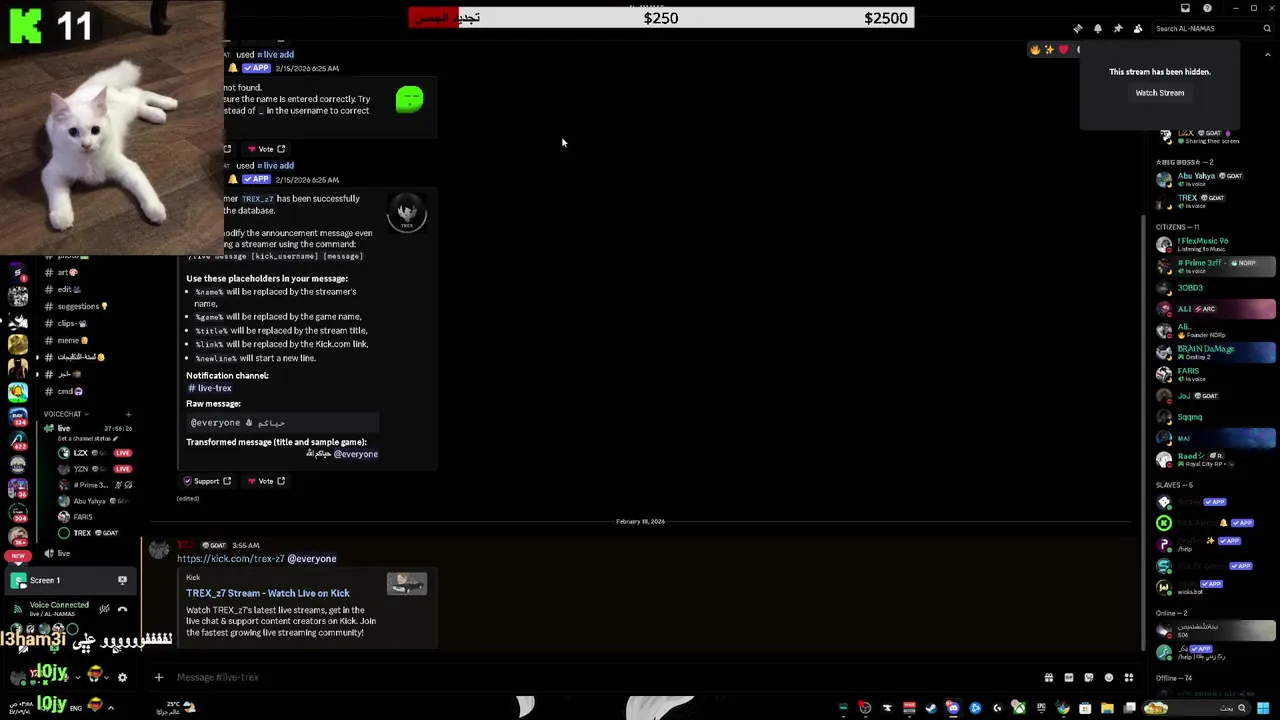The width and height of the screenshot is (1280, 720).
Task: Click the Message #live-trex input field
Action: tap(600, 677)
